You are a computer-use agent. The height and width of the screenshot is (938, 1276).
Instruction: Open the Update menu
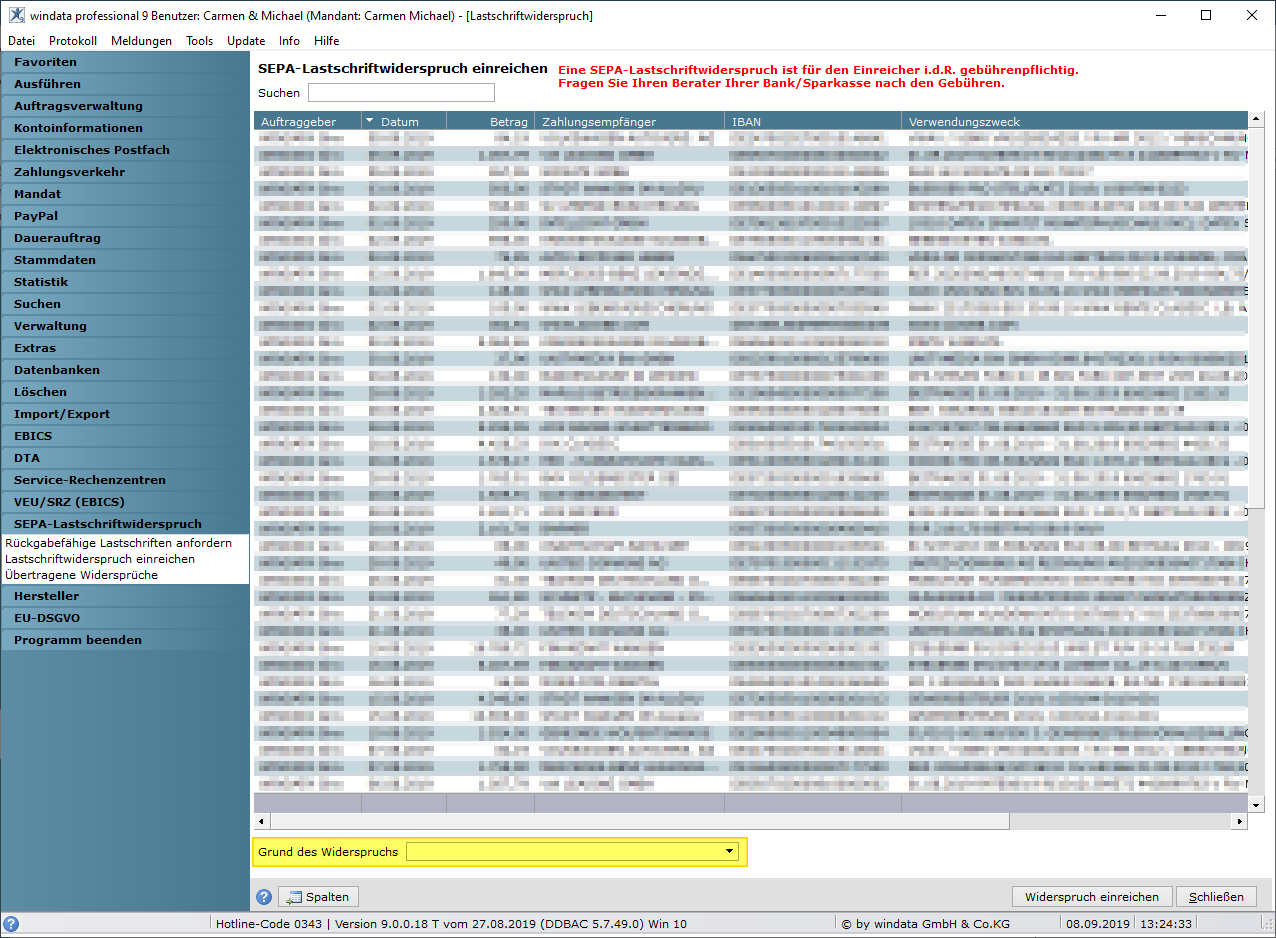click(246, 41)
